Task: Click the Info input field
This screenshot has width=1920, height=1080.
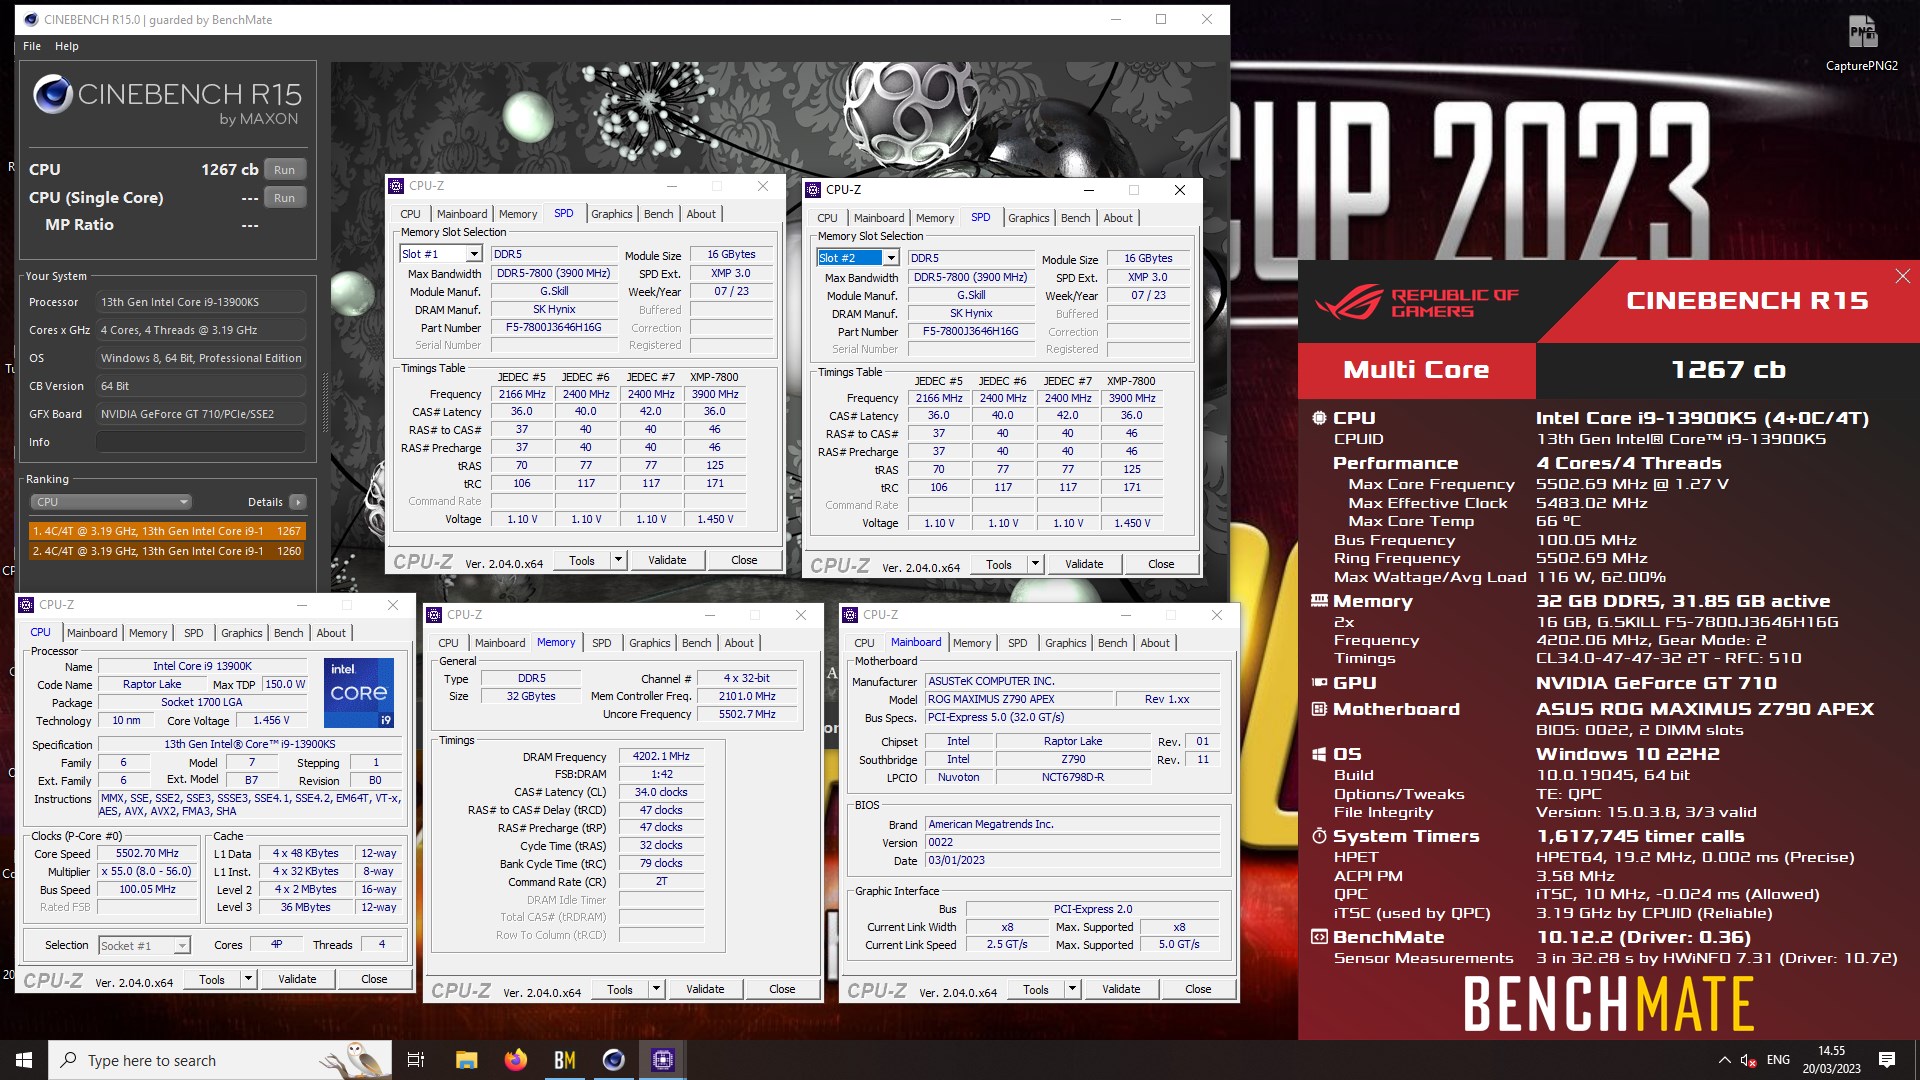Action: 201,442
